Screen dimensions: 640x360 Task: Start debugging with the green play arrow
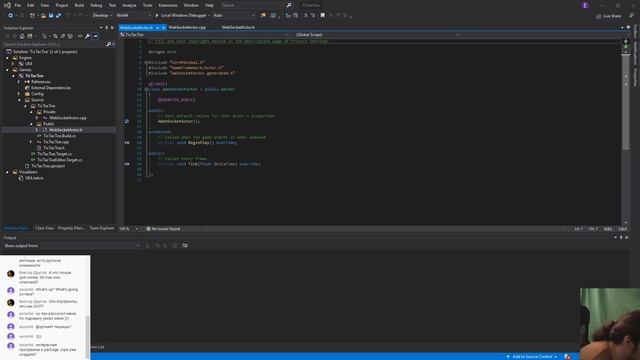click(157, 16)
